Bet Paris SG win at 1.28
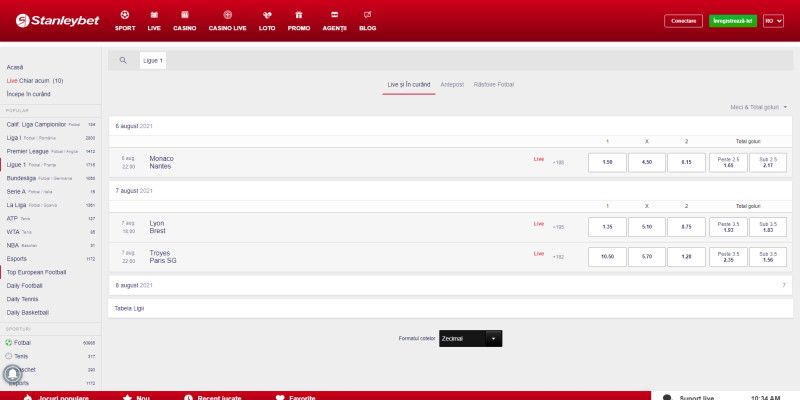 pos(686,257)
